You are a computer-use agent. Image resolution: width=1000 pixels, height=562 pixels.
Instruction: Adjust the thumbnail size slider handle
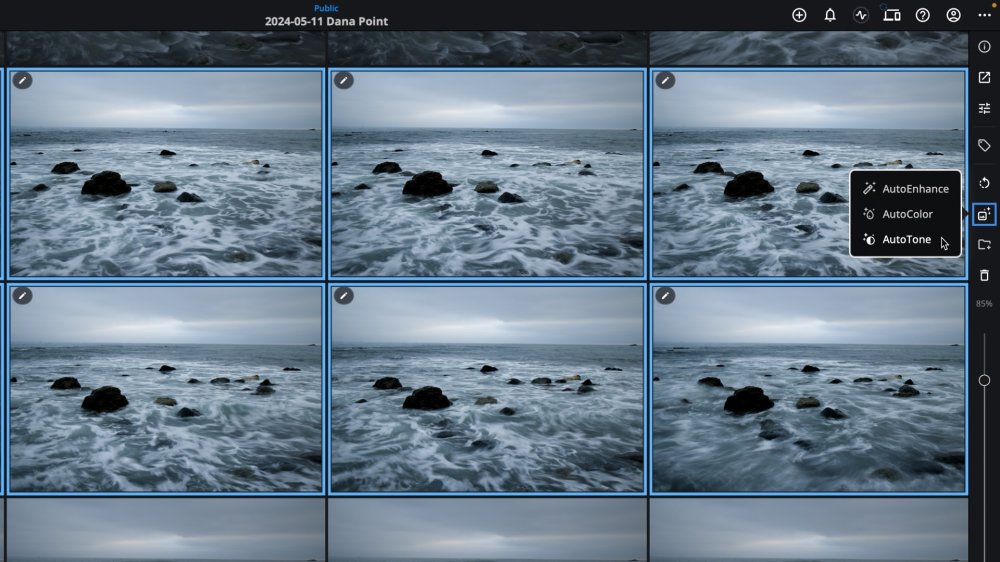tap(984, 380)
